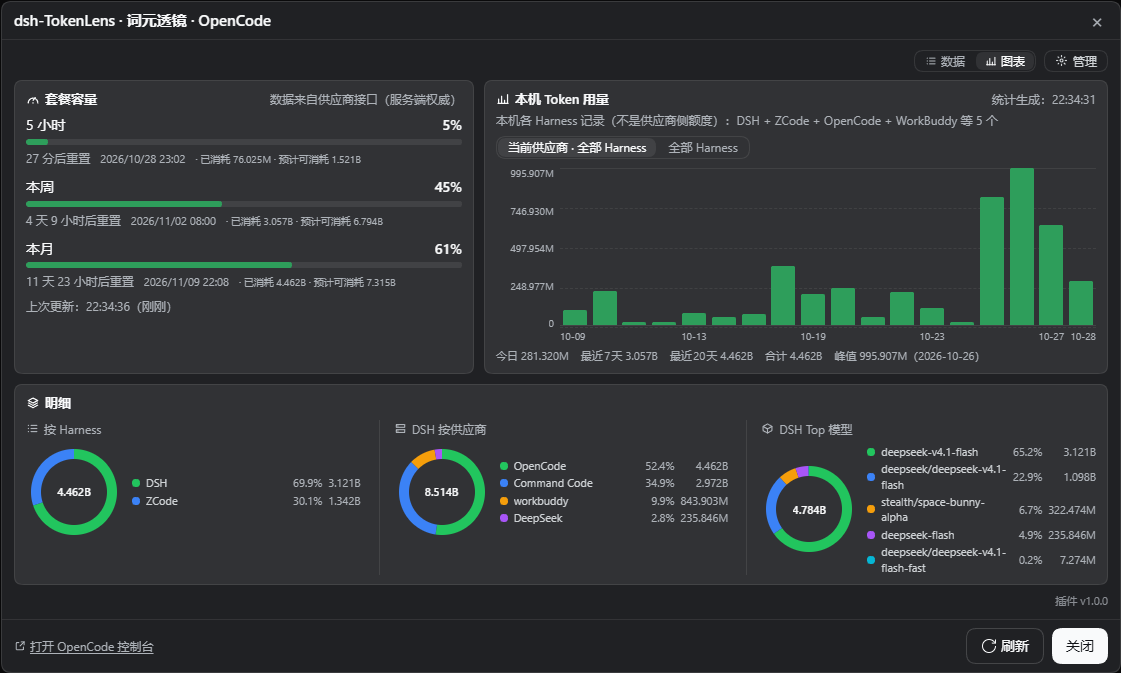The image size is (1121, 673).
Task: Click the 本周 quota progress bar
Action: [244, 204]
